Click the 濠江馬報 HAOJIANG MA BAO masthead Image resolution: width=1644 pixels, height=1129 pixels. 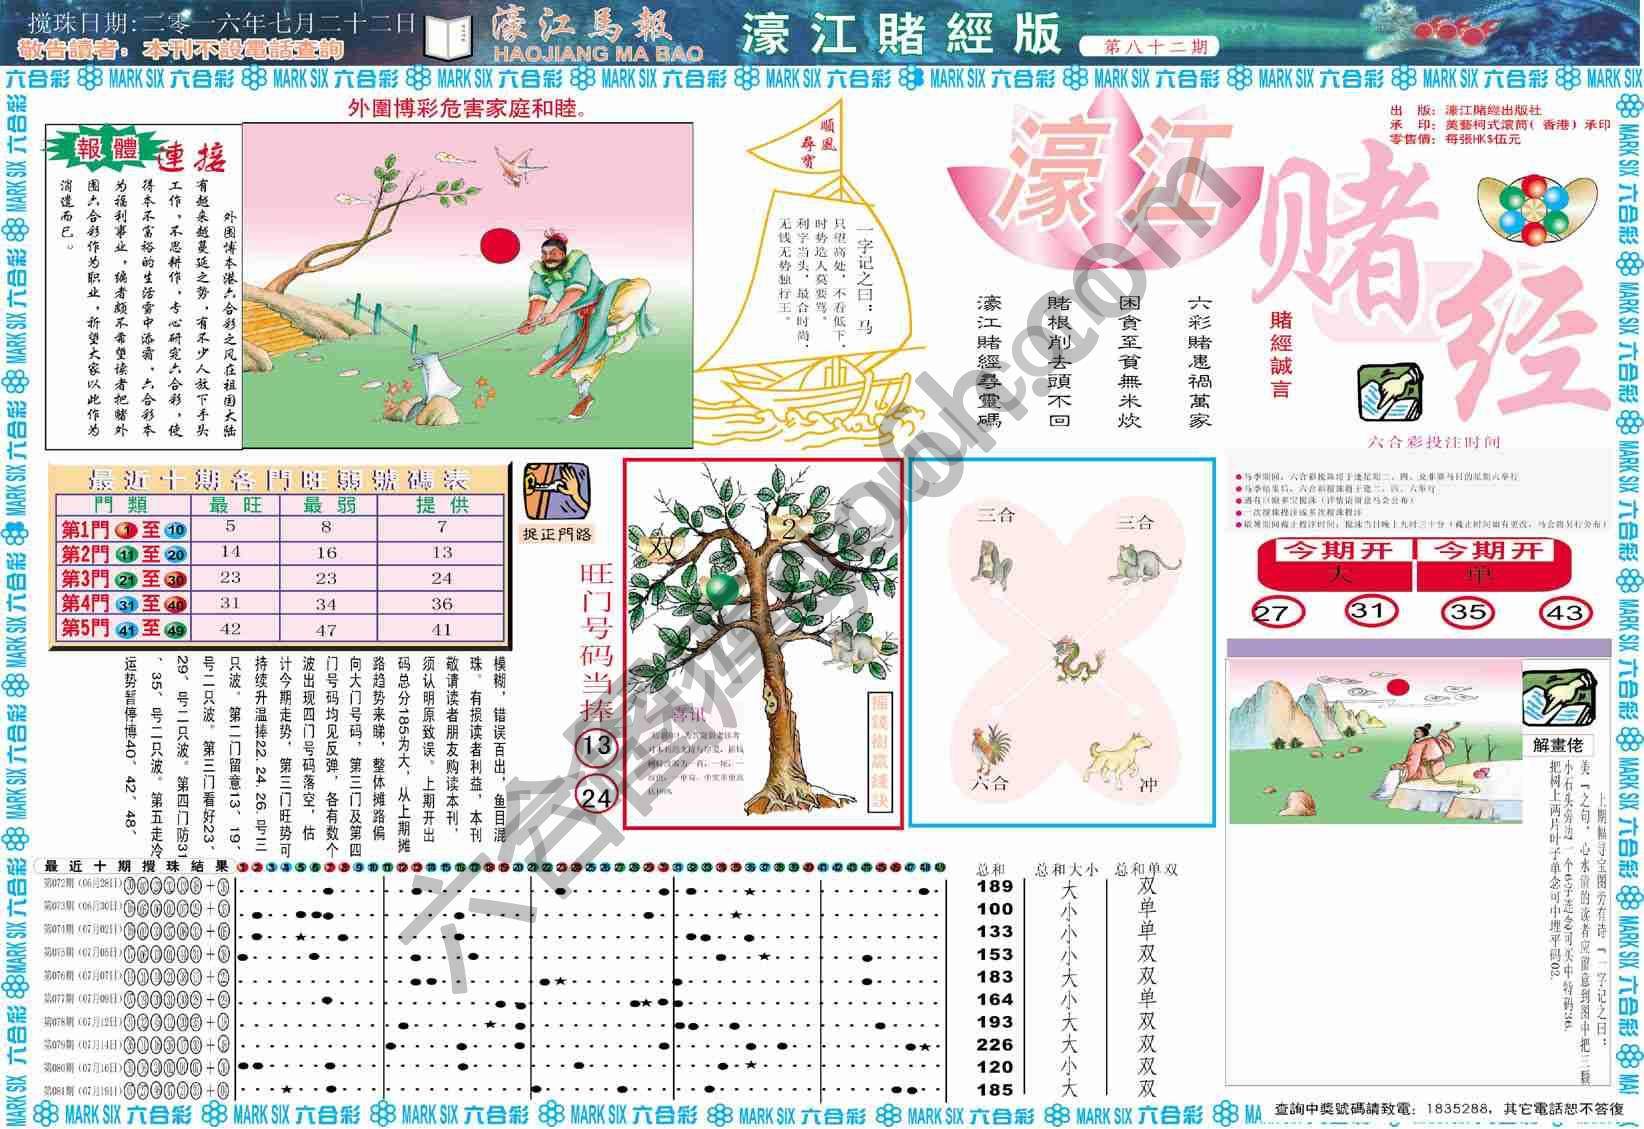coord(597,37)
